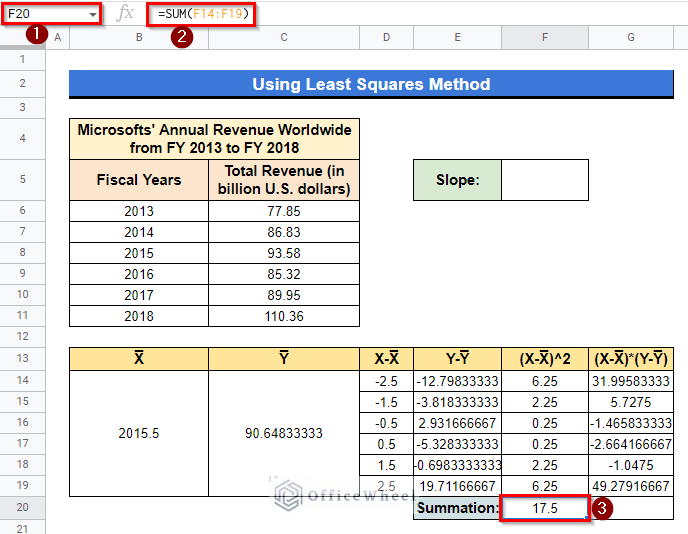Click the X̄ column header cell
The height and width of the screenshot is (534, 688).
139,359
